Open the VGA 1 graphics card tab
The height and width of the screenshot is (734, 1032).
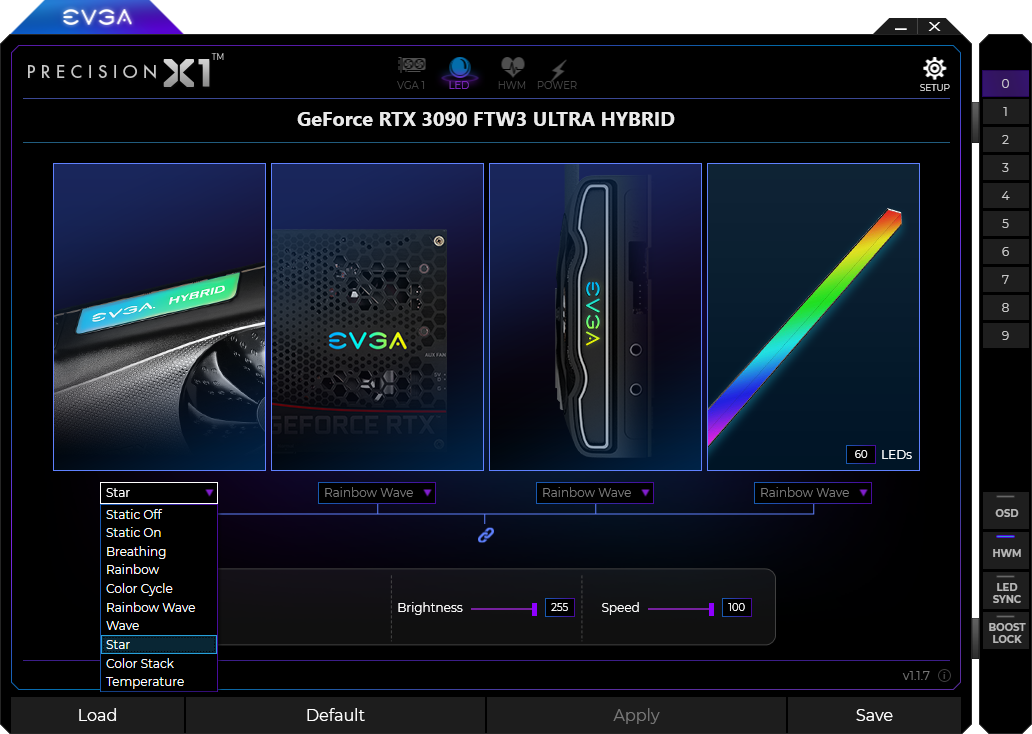pyautogui.click(x=411, y=73)
